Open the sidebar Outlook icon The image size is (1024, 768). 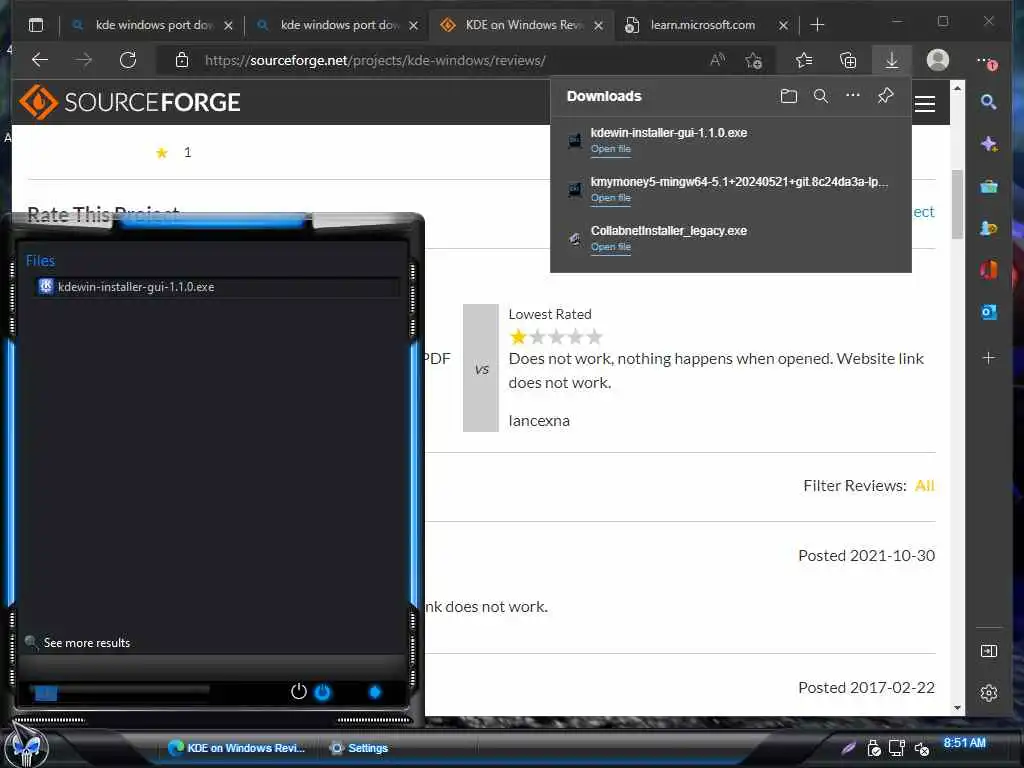coord(989,312)
